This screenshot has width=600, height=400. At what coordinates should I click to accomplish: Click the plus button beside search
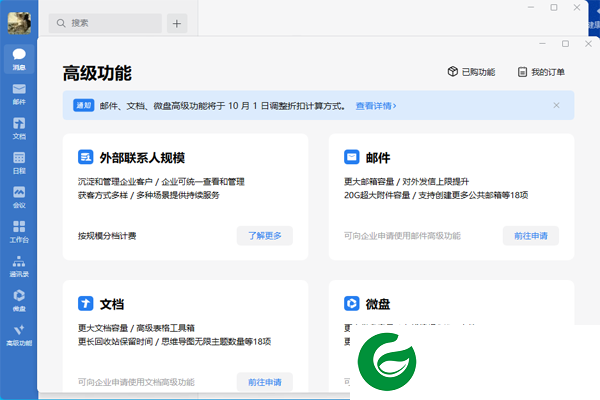tap(177, 23)
